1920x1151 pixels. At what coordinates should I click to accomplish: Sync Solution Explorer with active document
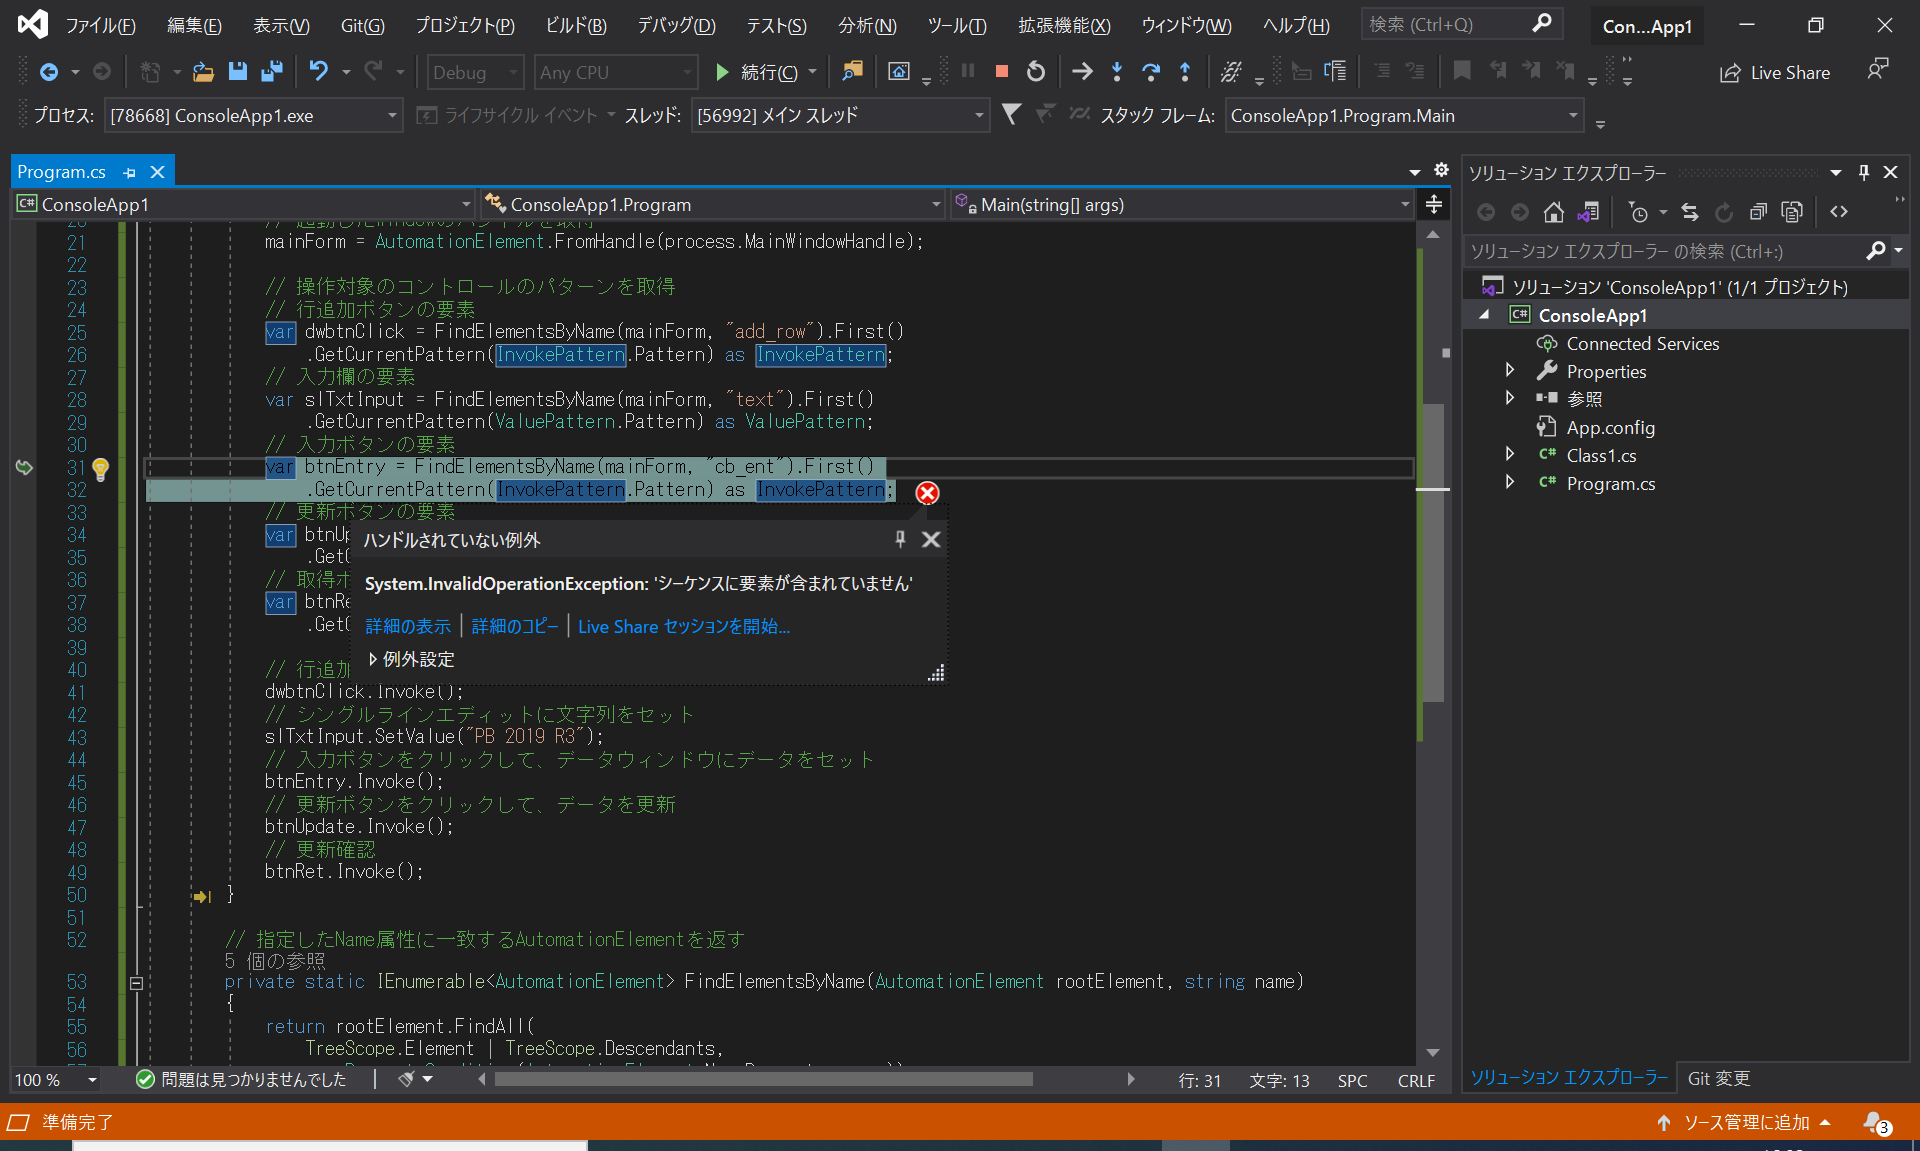point(1690,212)
